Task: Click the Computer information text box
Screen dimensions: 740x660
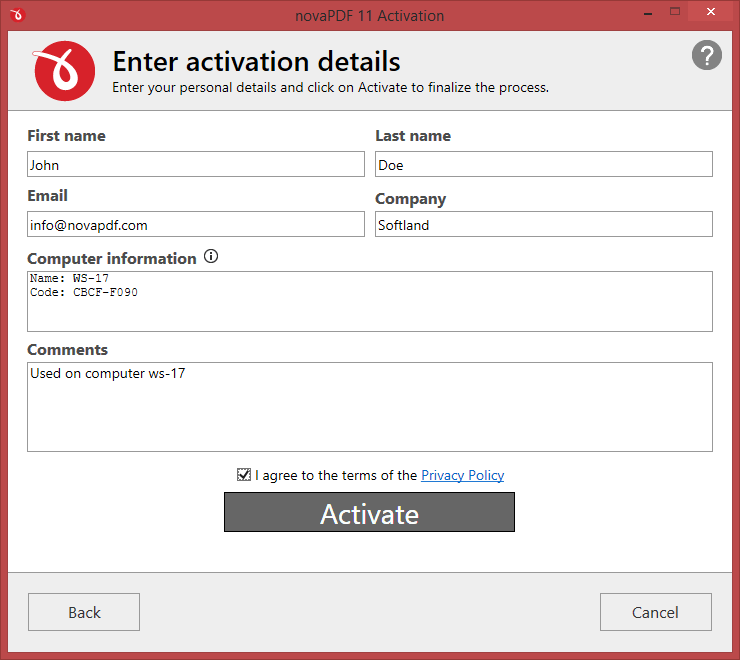Action: (x=370, y=301)
